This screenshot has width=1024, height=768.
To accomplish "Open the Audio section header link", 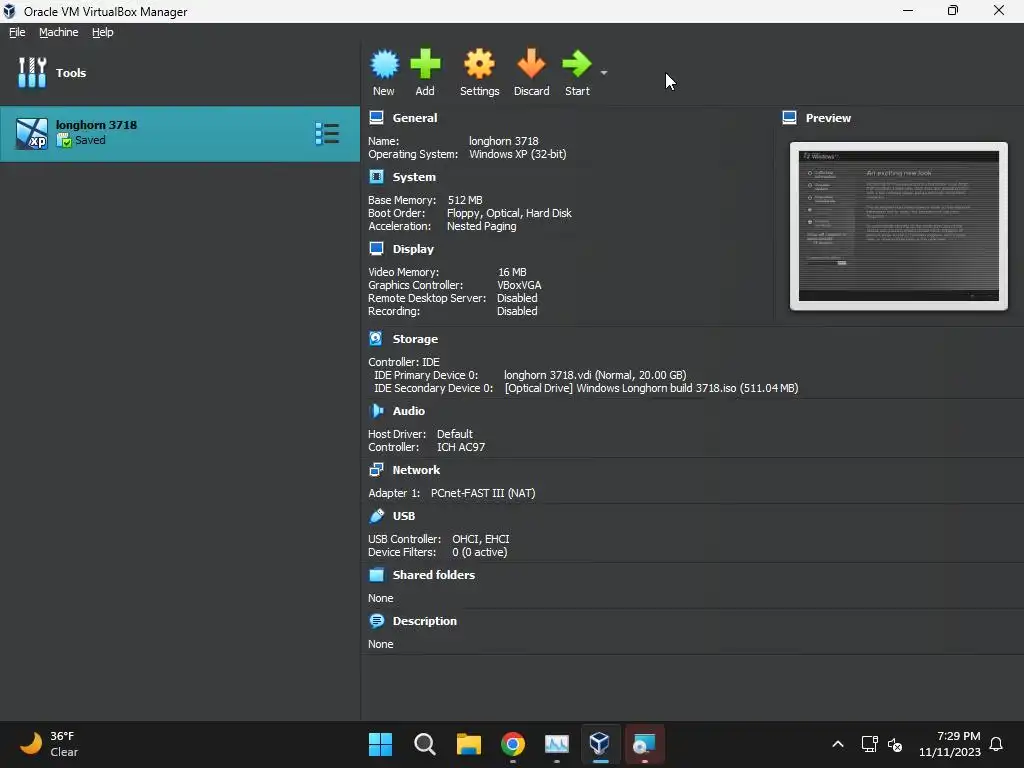I will click(409, 411).
